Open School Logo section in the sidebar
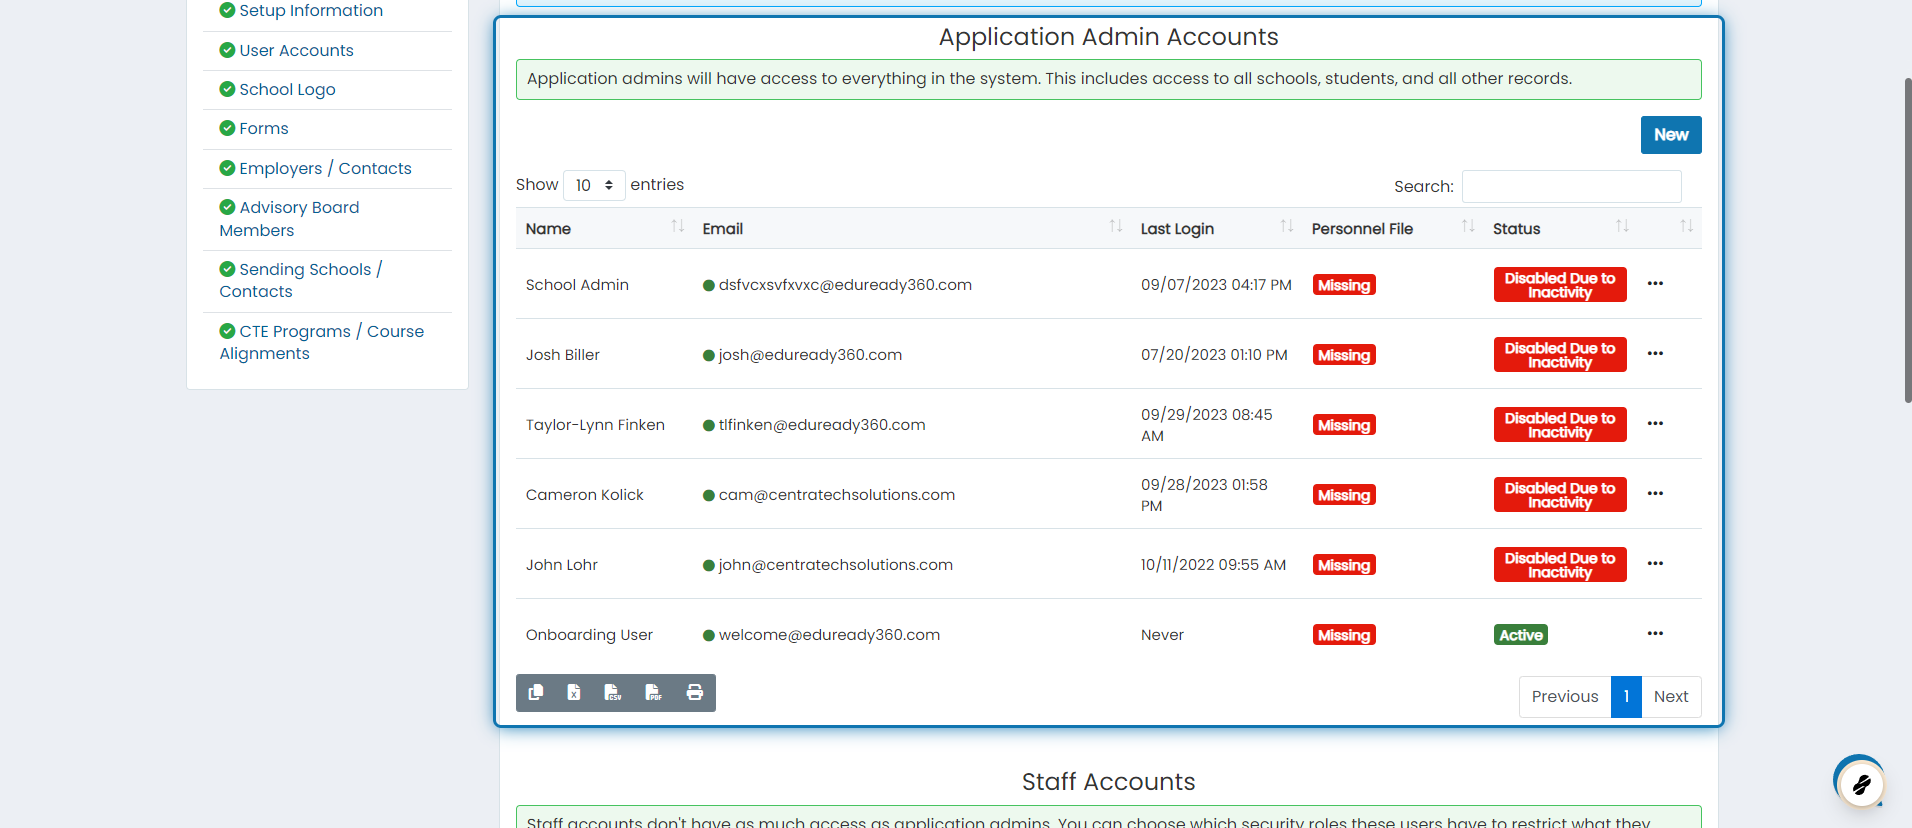 pyautogui.click(x=287, y=89)
